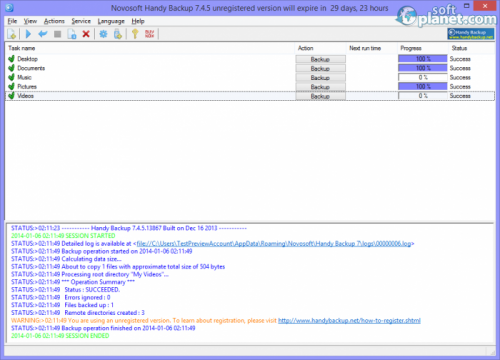Open the Service menu

81,21
